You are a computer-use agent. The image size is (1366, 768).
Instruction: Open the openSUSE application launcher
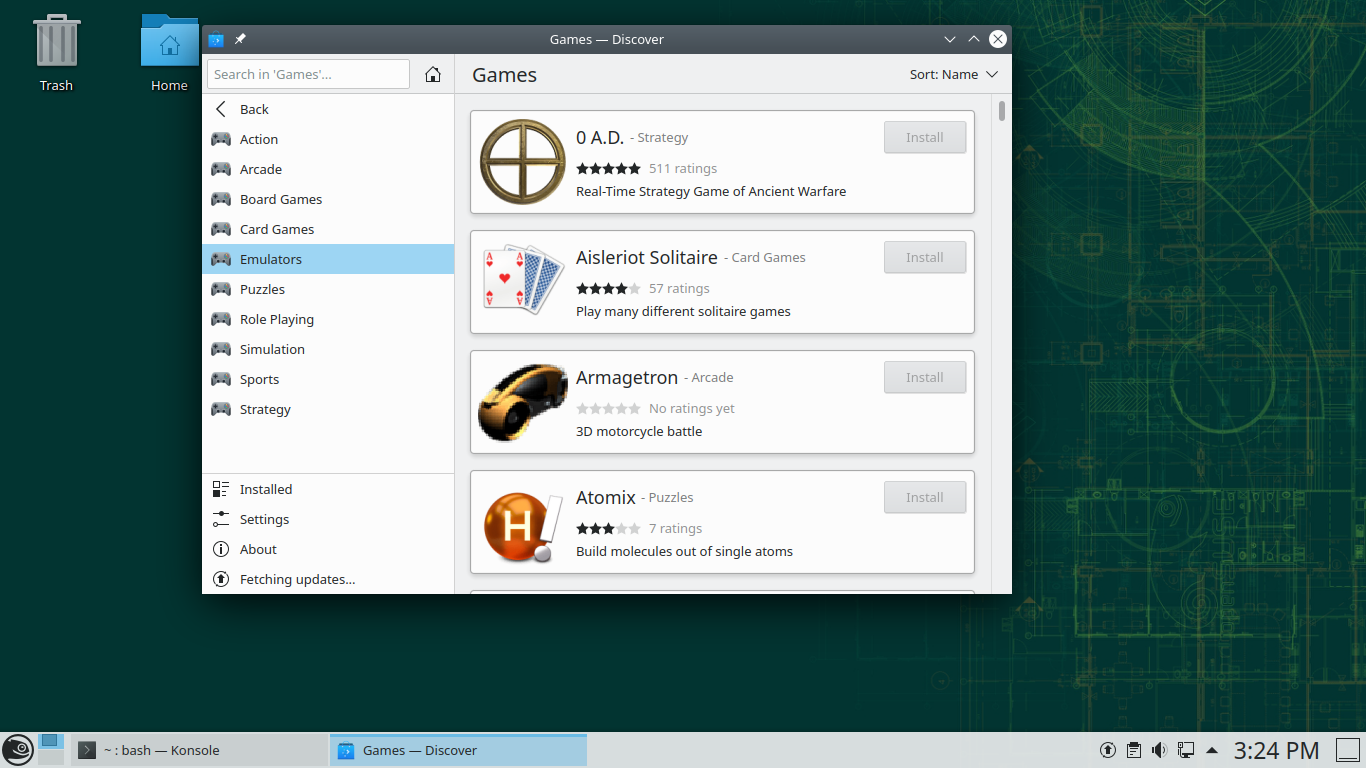[18, 750]
